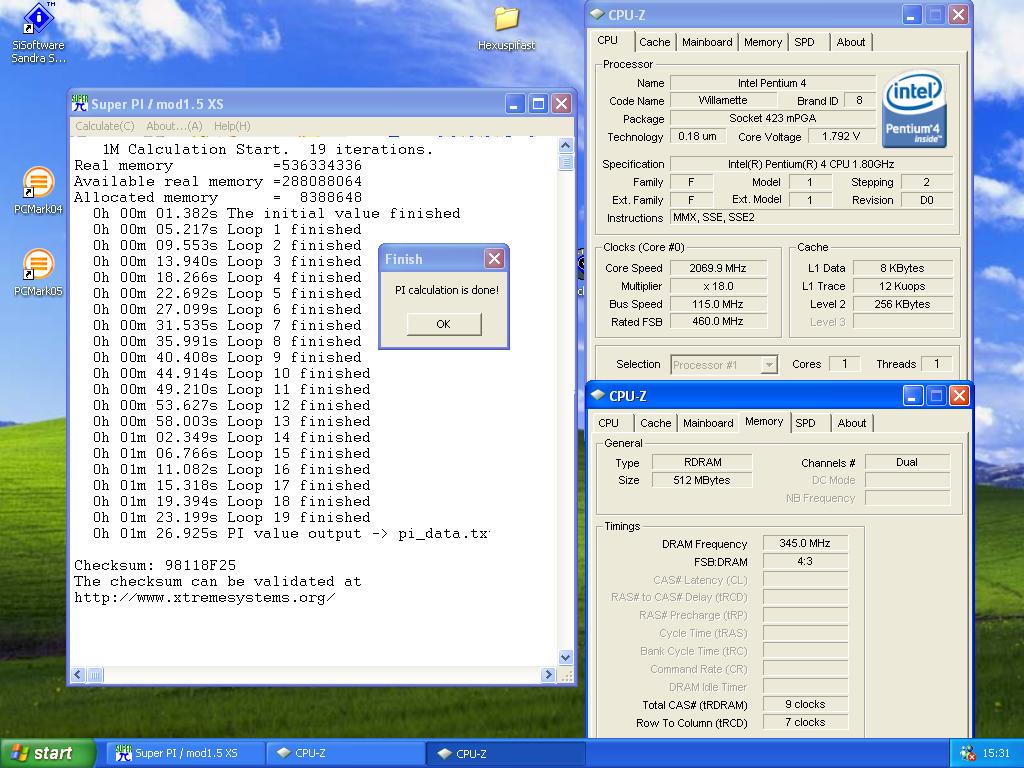Image resolution: width=1024 pixels, height=768 pixels.
Task: Switch to CPU tab in lower CPU-Z
Action: point(608,423)
